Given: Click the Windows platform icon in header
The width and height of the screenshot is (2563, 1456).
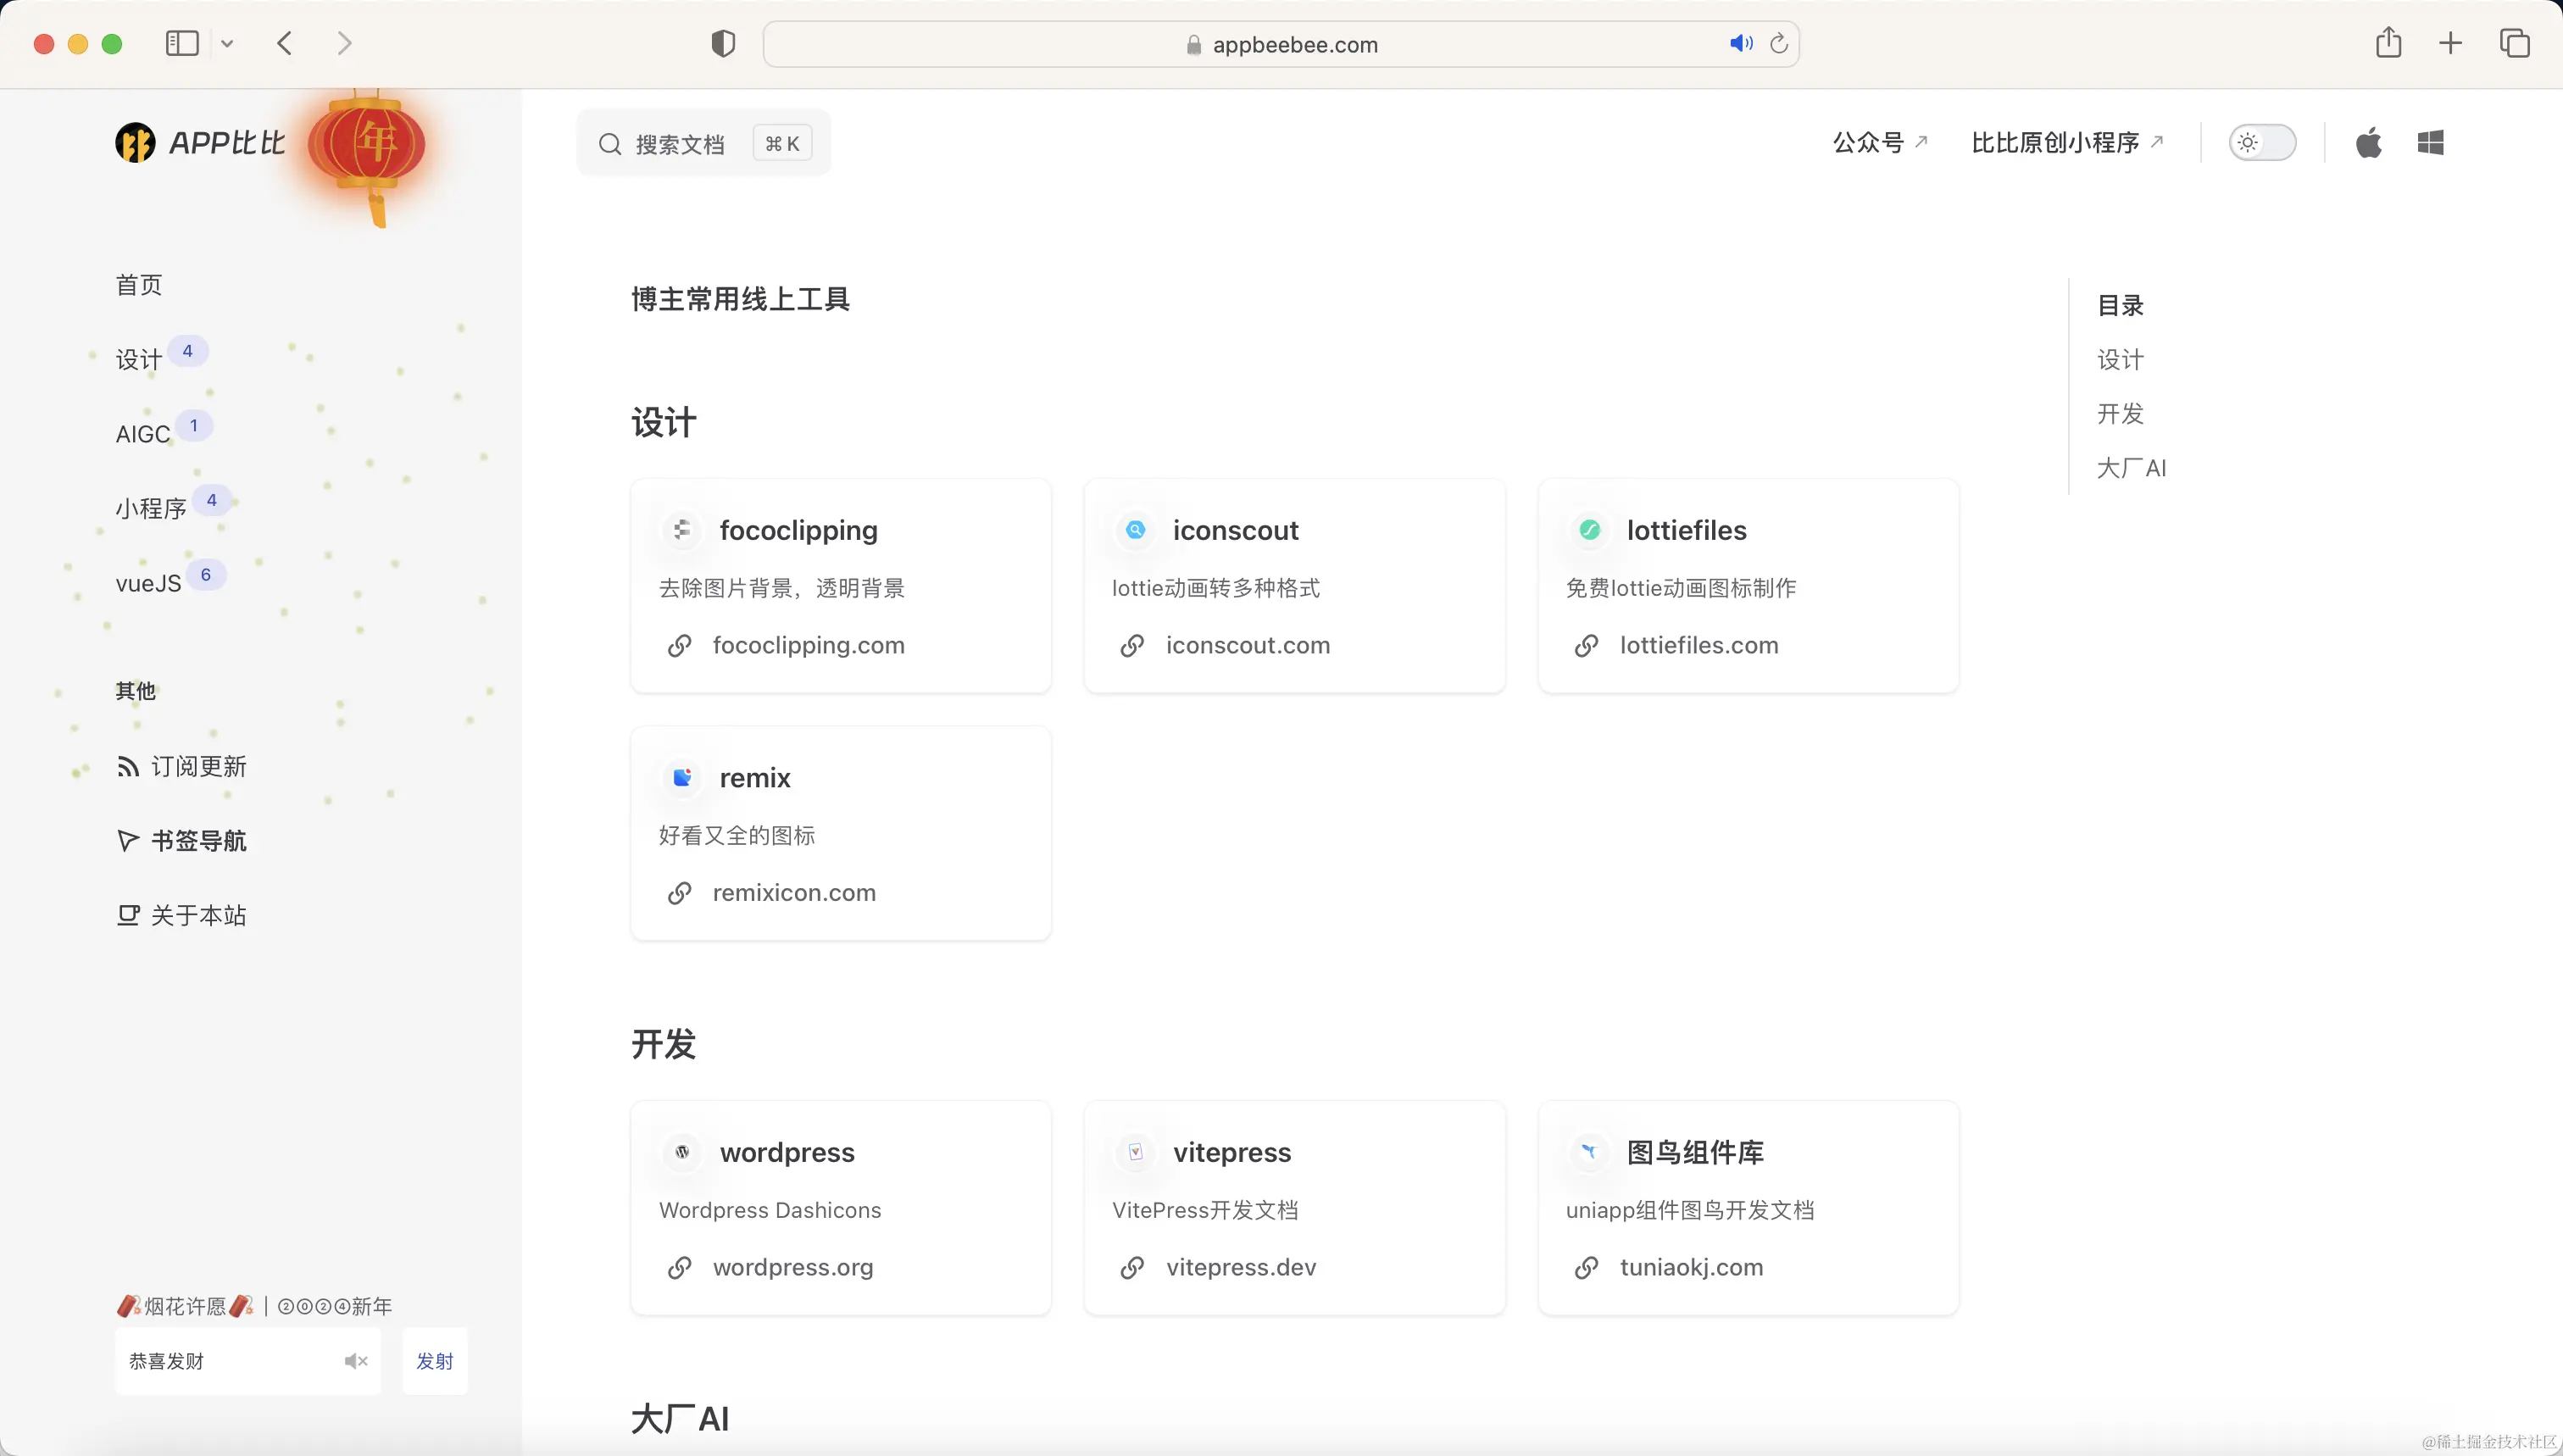Looking at the screenshot, I should coord(2430,143).
